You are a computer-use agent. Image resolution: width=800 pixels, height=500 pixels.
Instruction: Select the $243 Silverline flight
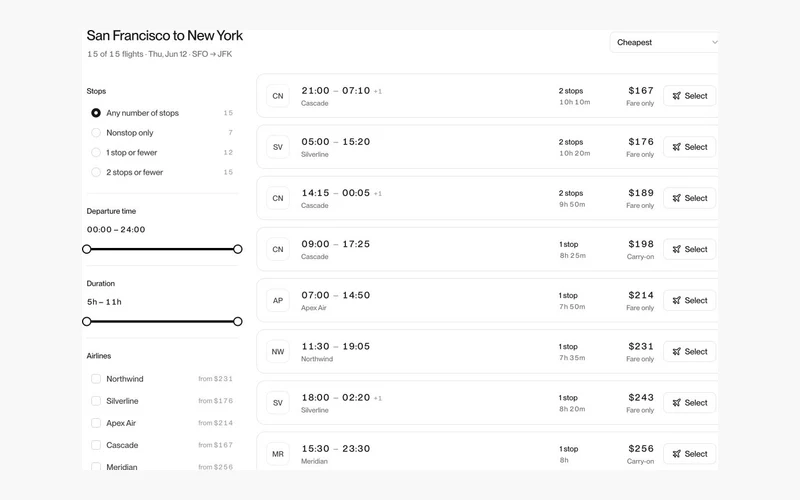tap(689, 403)
